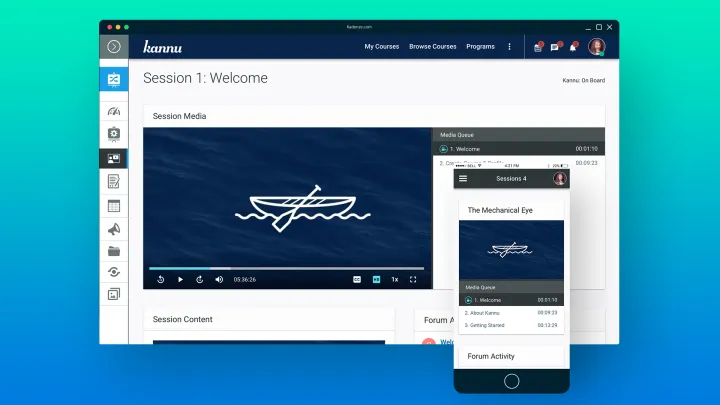The image size is (720, 405).
Task: Open the files folder icon in sidebar
Action: pos(114,251)
